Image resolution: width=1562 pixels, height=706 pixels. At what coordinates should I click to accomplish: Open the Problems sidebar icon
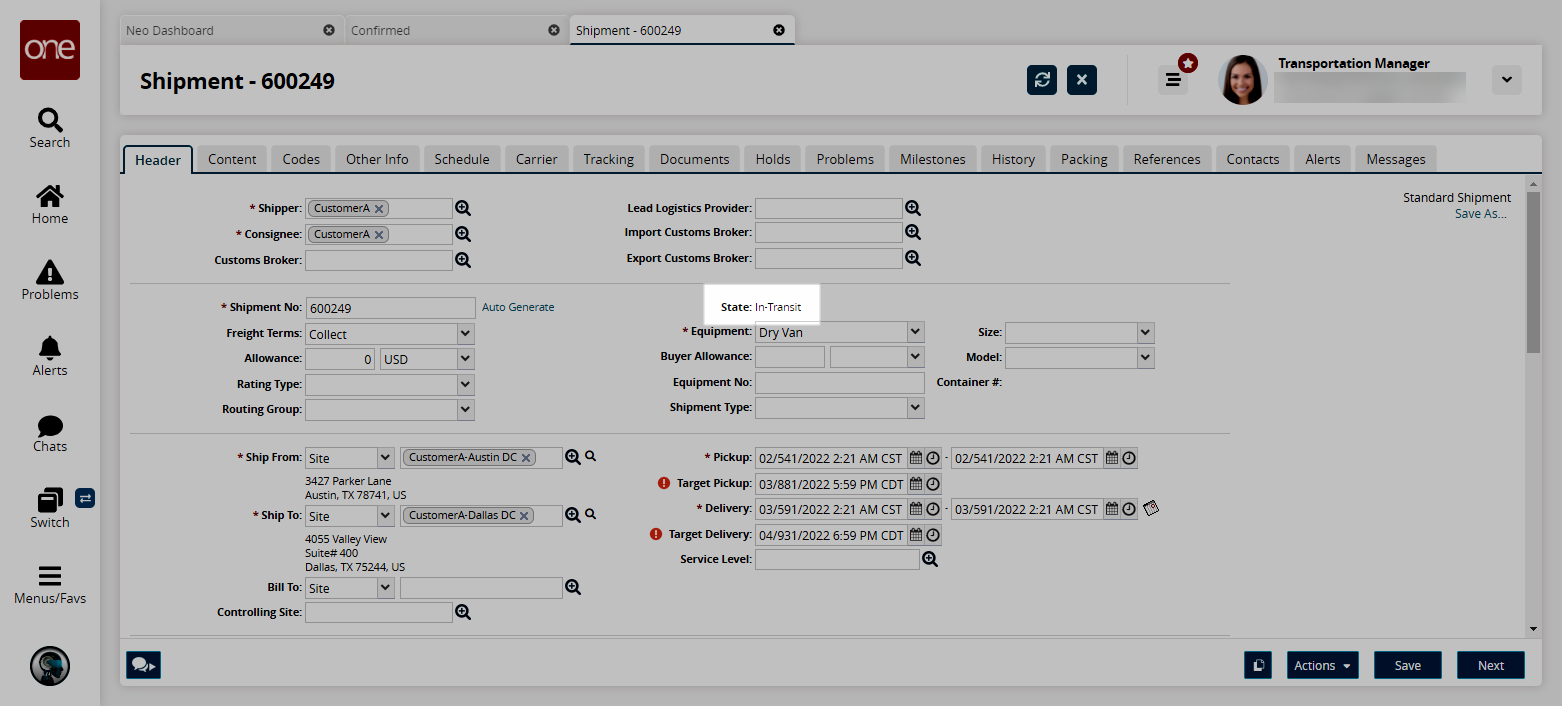click(x=49, y=280)
